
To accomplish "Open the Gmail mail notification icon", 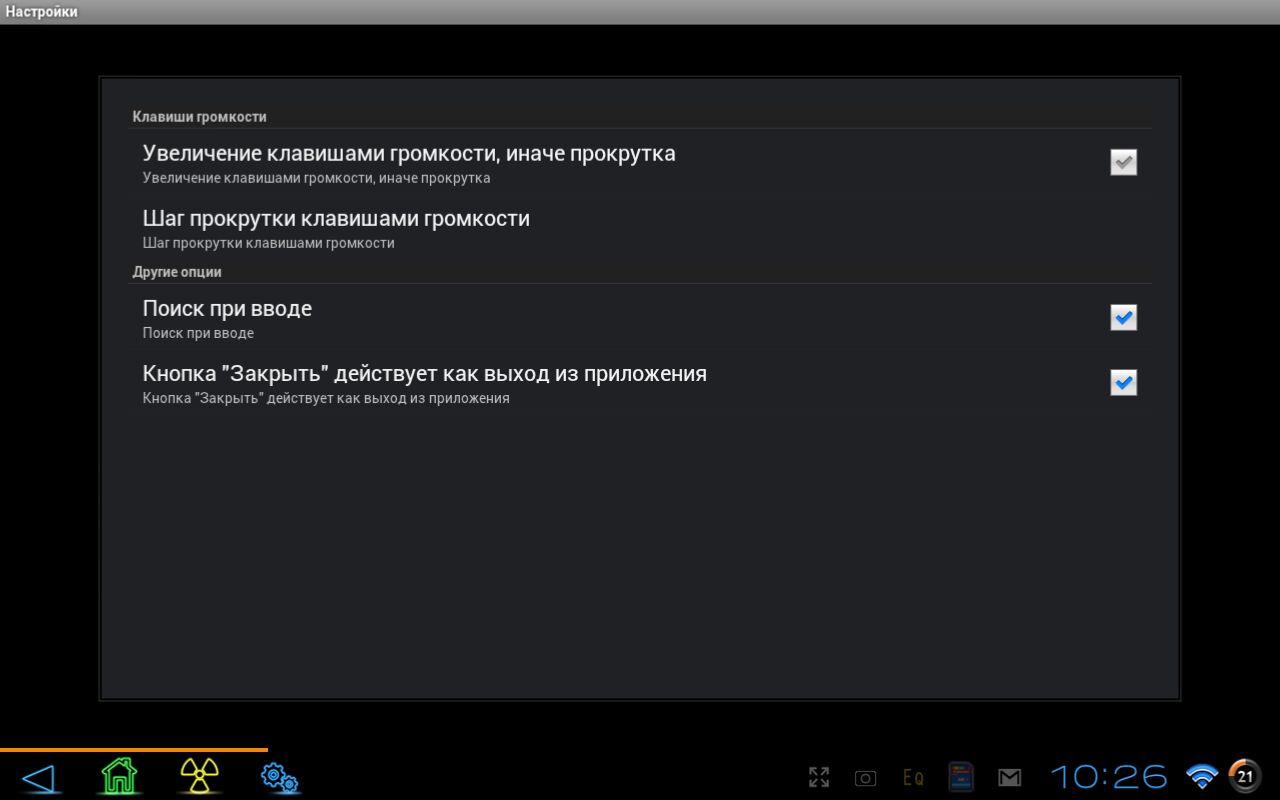I will 1010,777.
